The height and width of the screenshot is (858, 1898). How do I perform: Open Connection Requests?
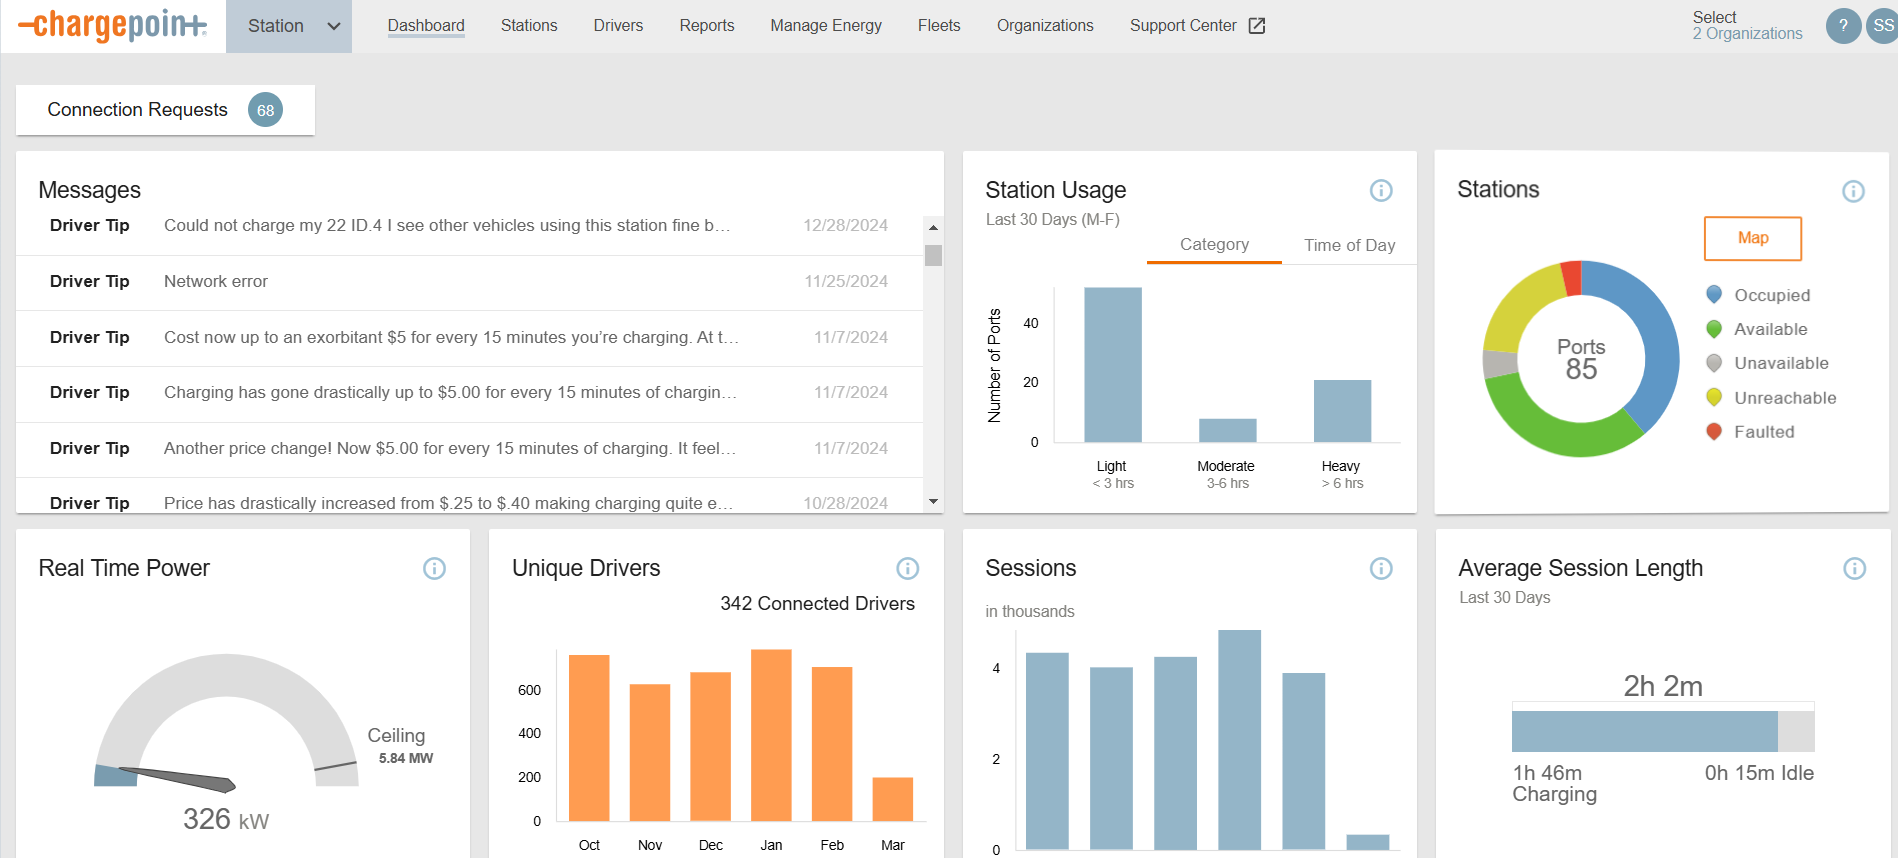165,110
